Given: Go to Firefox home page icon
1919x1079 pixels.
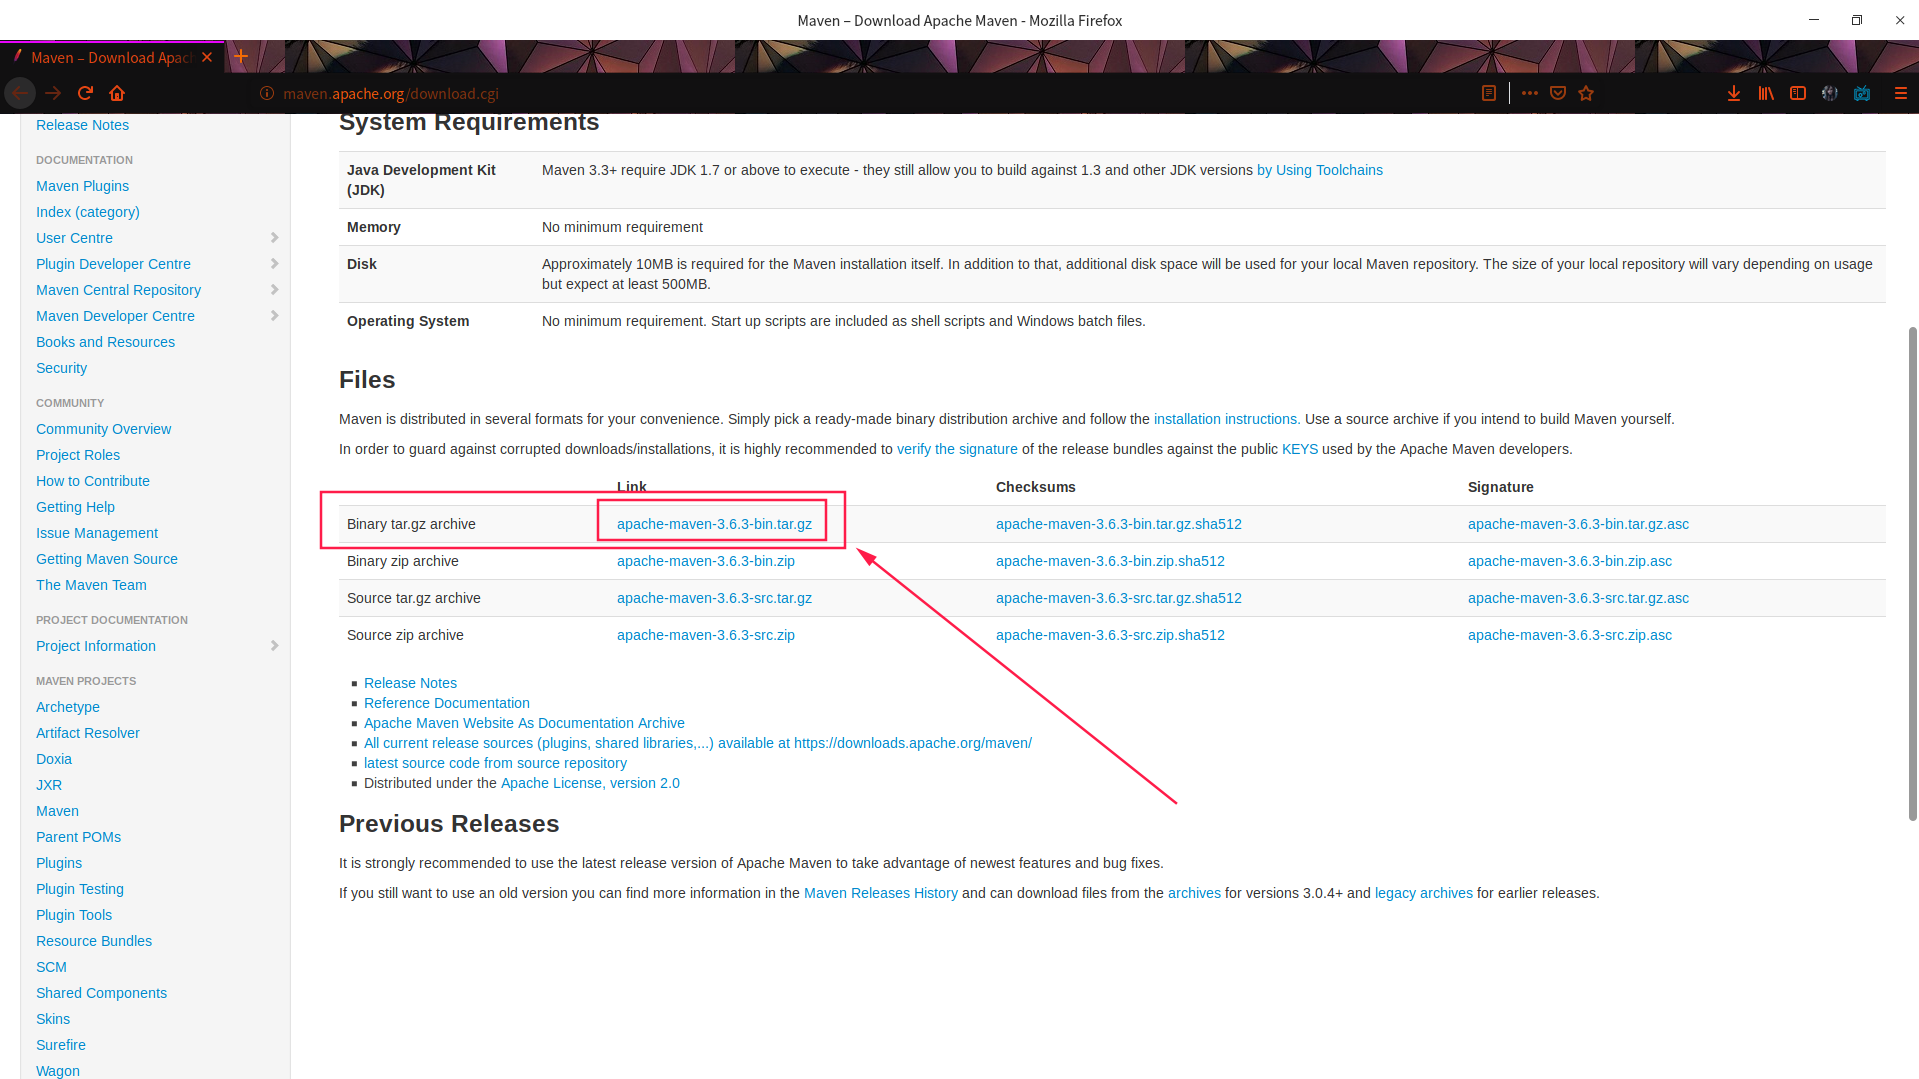Looking at the screenshot, I should coord(117,93).
